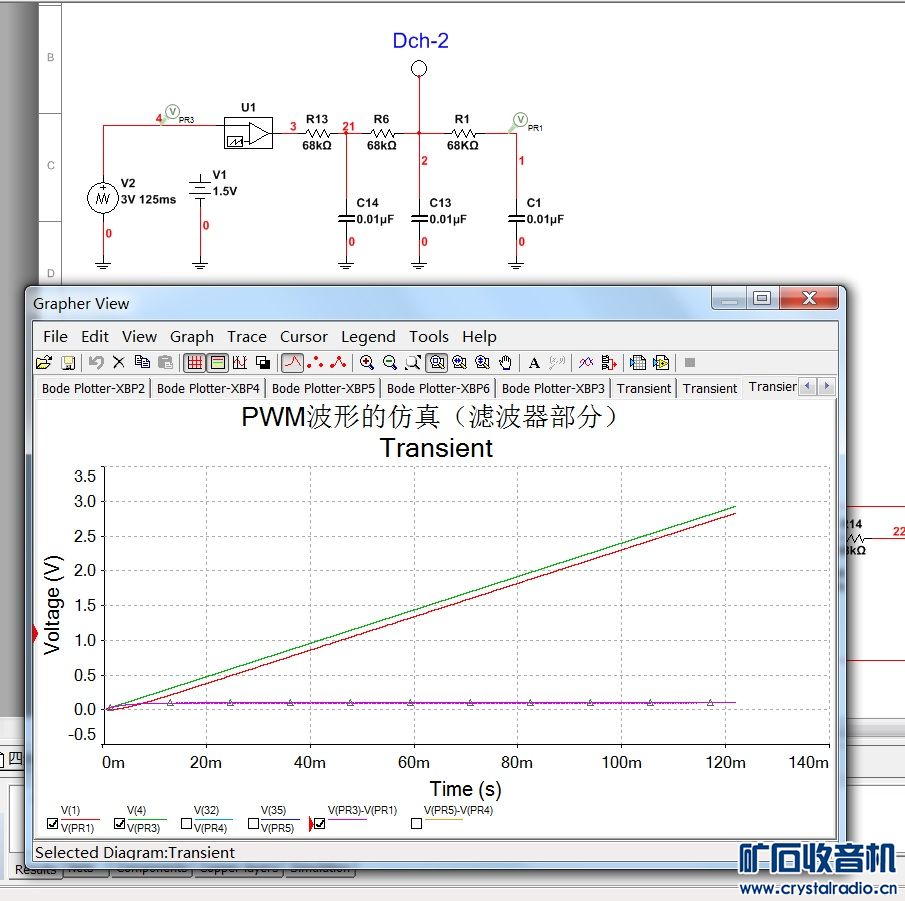Uncheck the V(1) V(PR1) trace checkbox
The height and width of the screenshot is (901, 905).
pyautogui.click(x=53, y=824)
